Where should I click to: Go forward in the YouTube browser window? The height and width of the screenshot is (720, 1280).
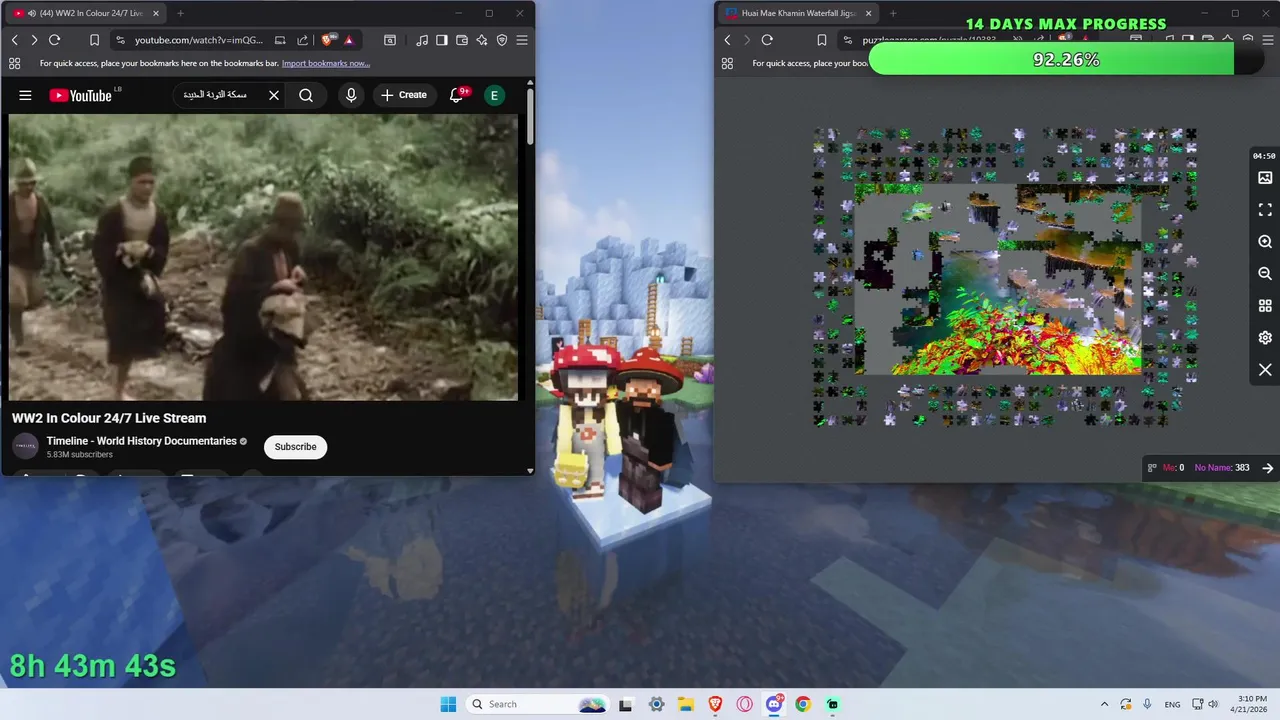(34, 40)
